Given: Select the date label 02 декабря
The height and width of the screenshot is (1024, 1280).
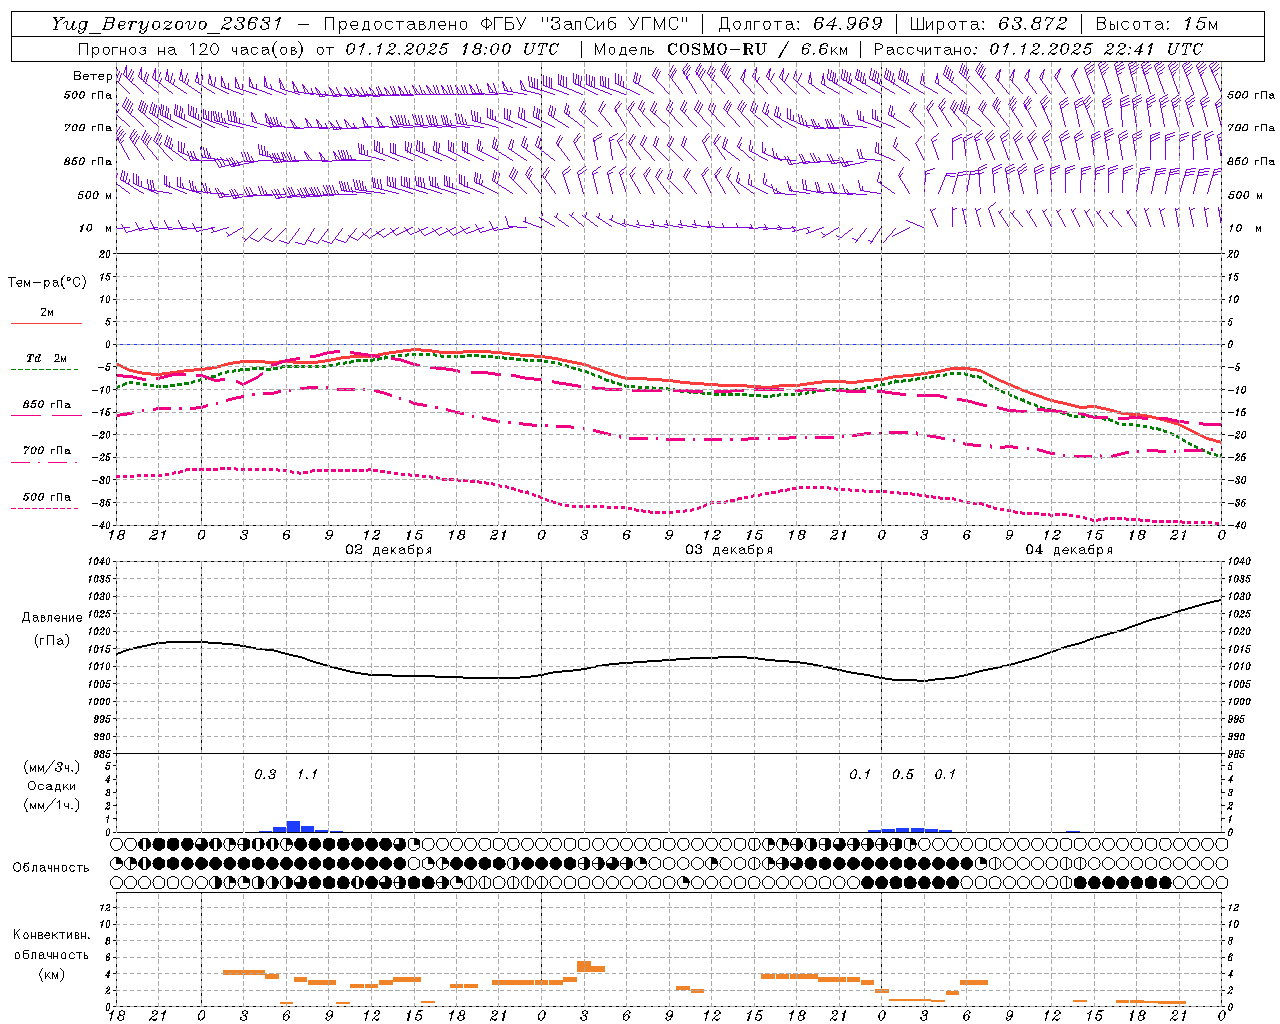Looking at the screenshot, I should pos(388,550).
